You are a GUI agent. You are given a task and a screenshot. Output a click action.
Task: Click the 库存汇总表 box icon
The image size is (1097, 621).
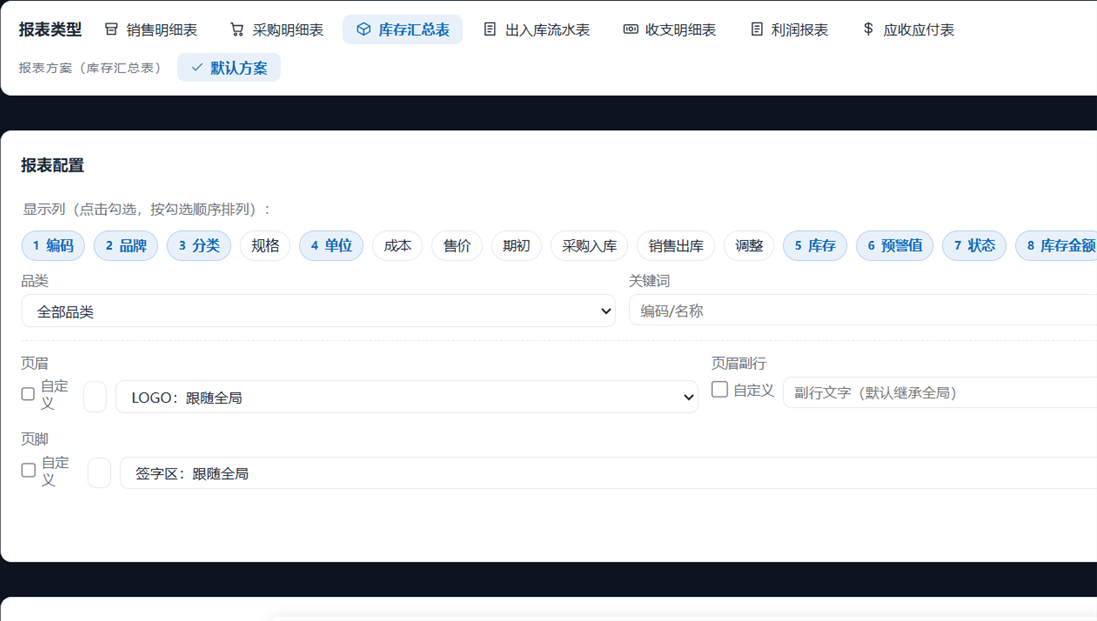coord(363,29)
